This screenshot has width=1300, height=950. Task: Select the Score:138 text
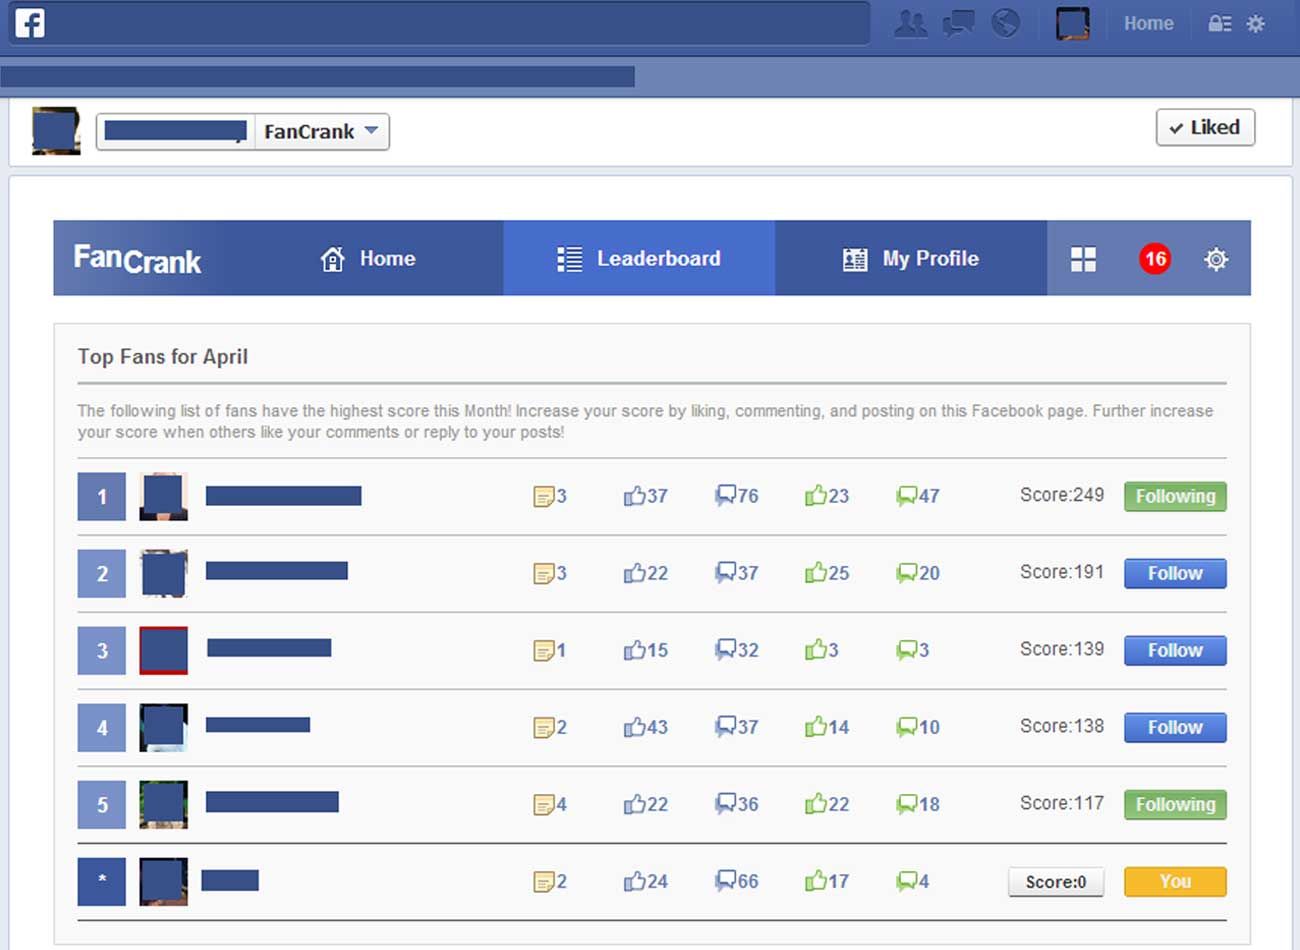click(1062, 726)
